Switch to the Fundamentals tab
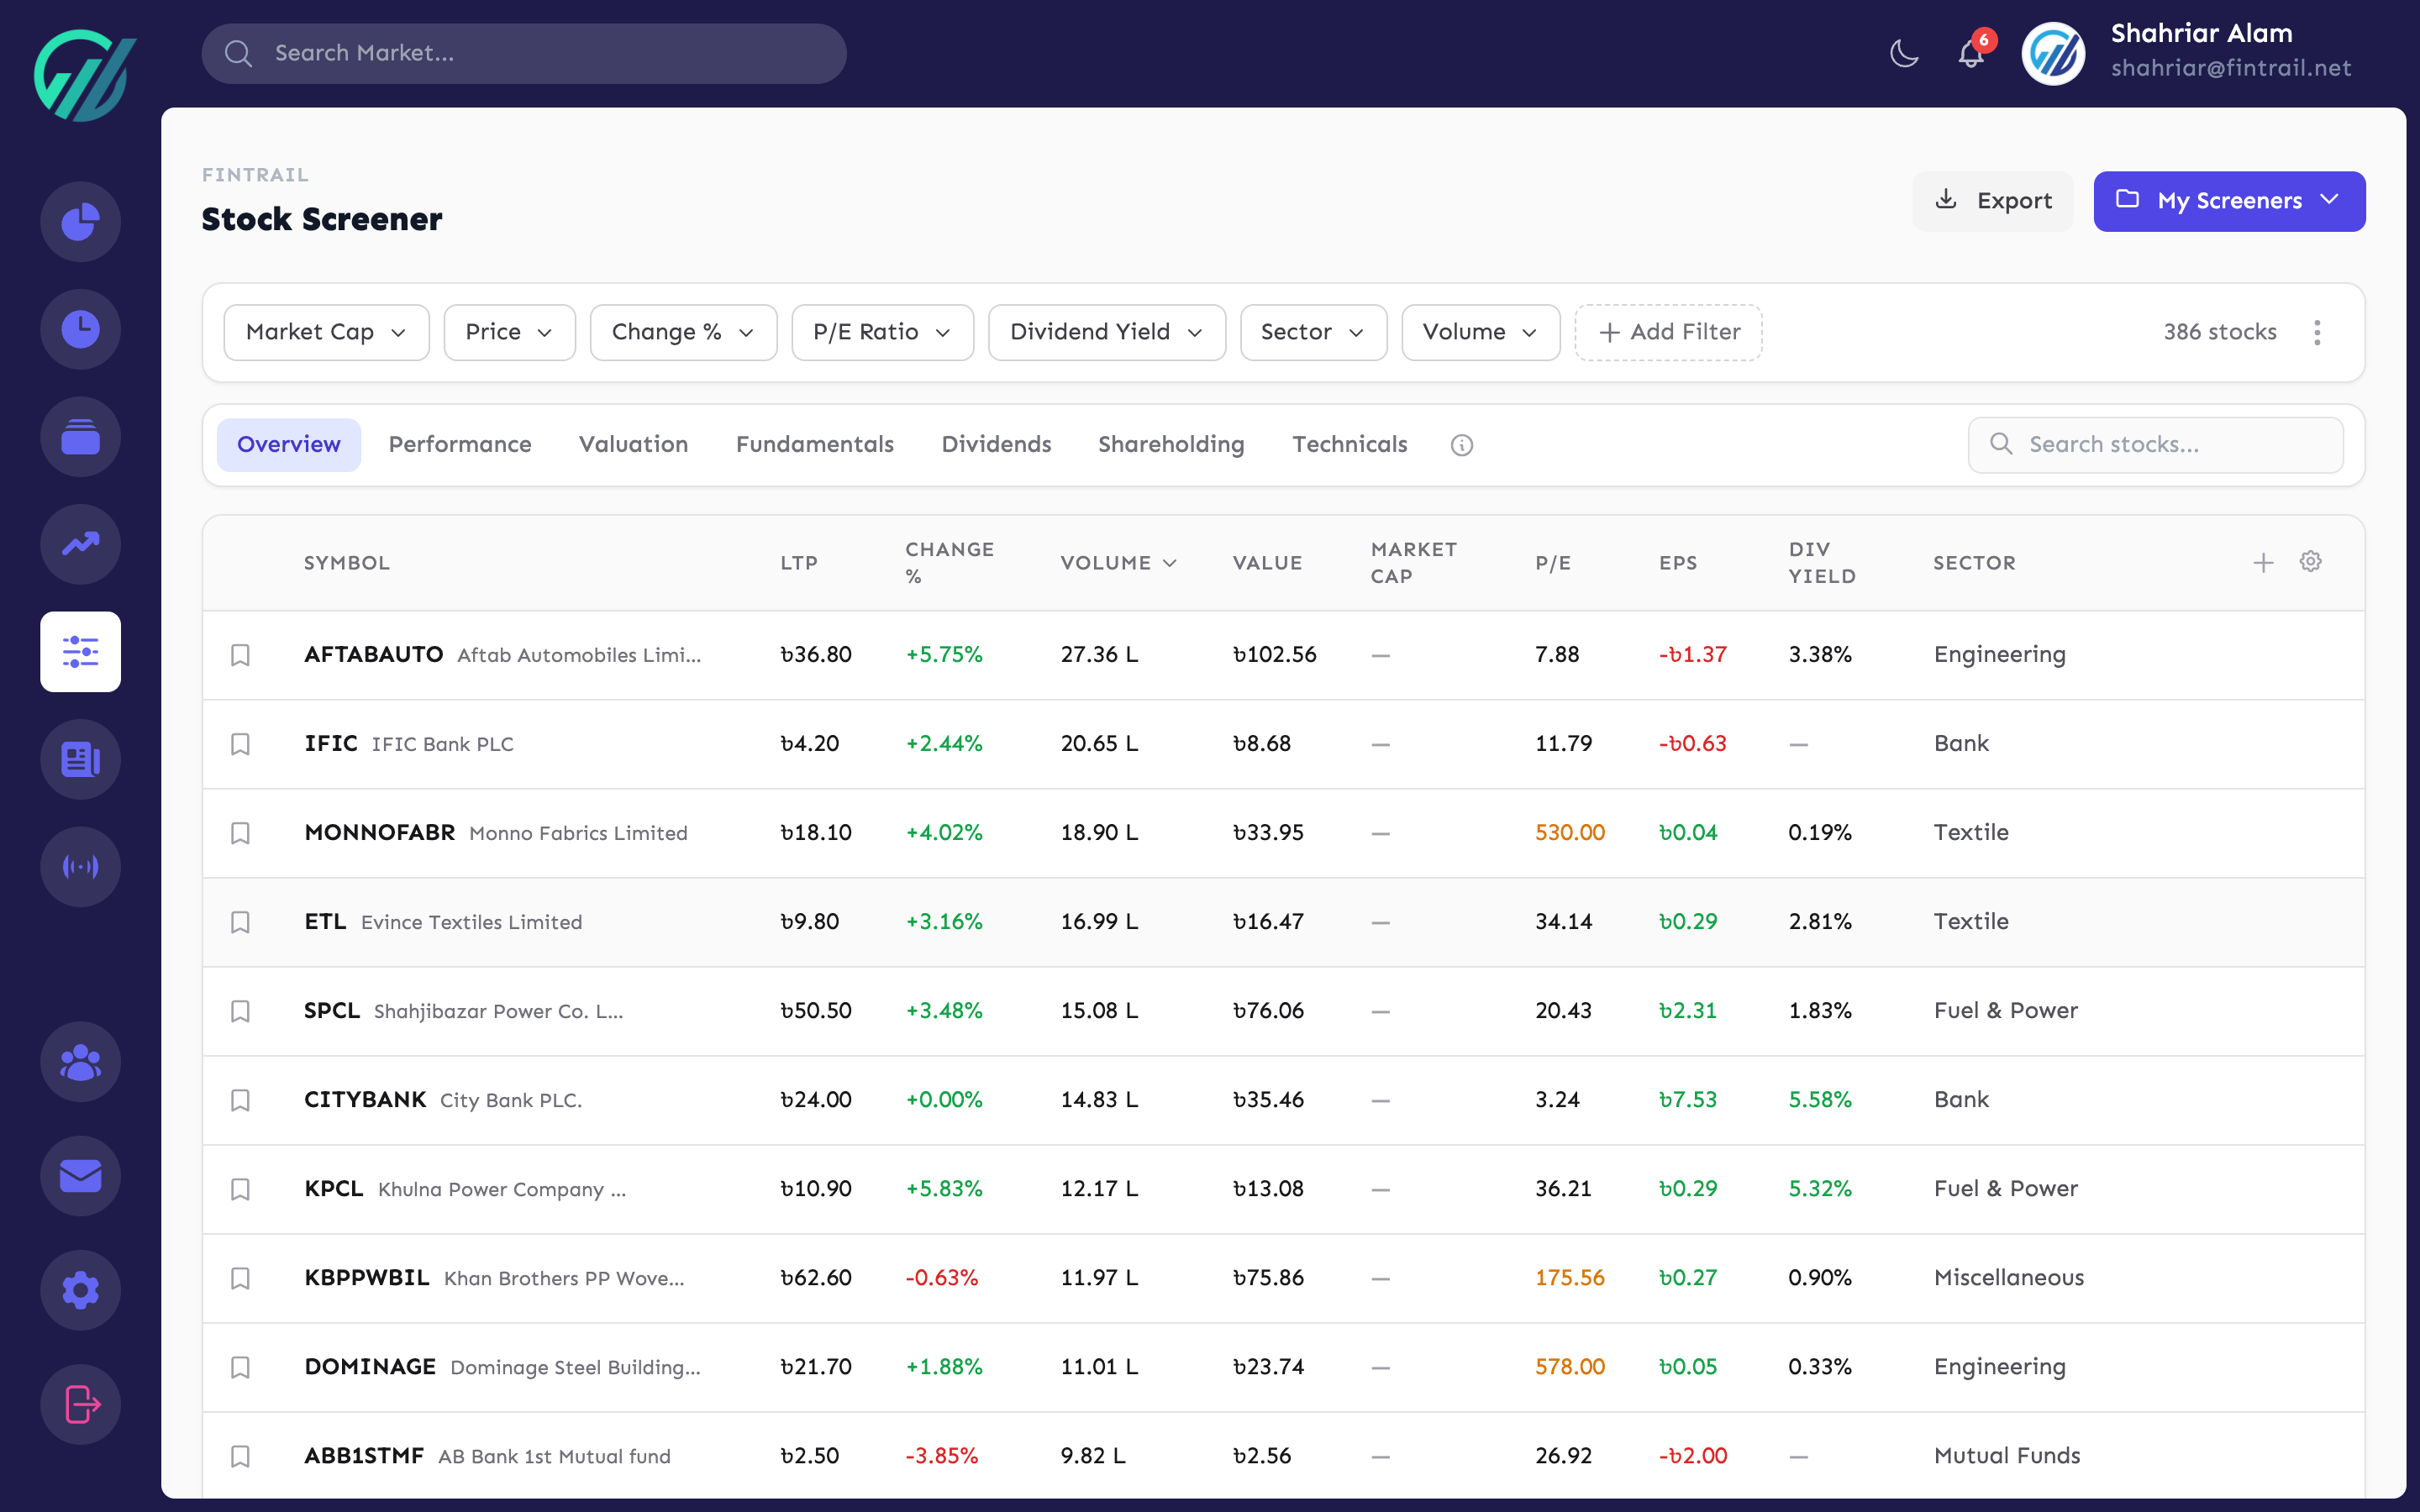The width and height of the screenshot is (2420, 1512). [815, 444]
